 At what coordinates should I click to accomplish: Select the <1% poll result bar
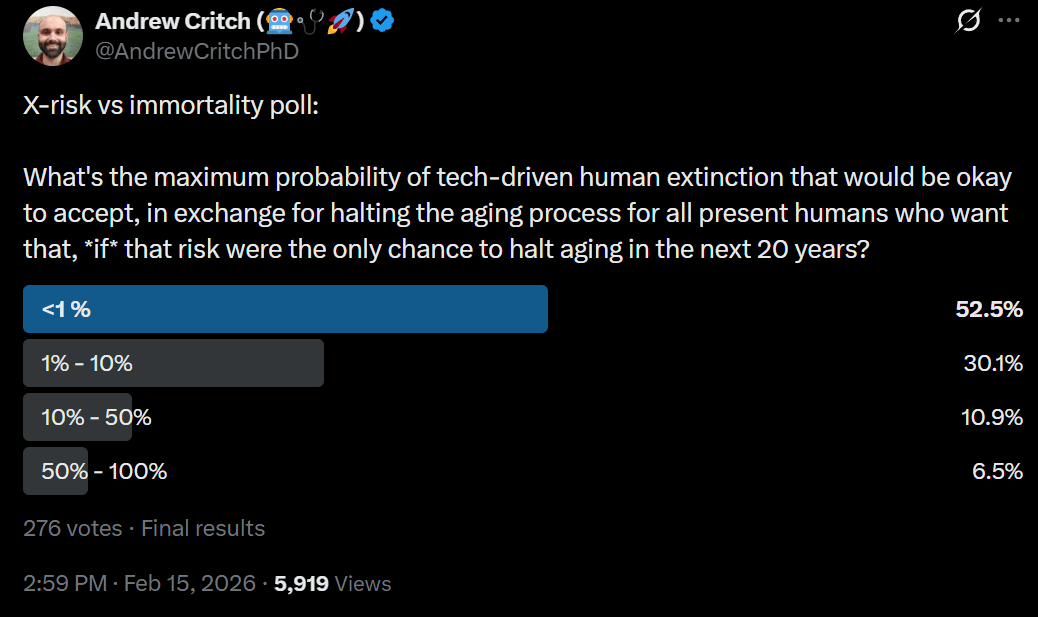coord(285,309)
